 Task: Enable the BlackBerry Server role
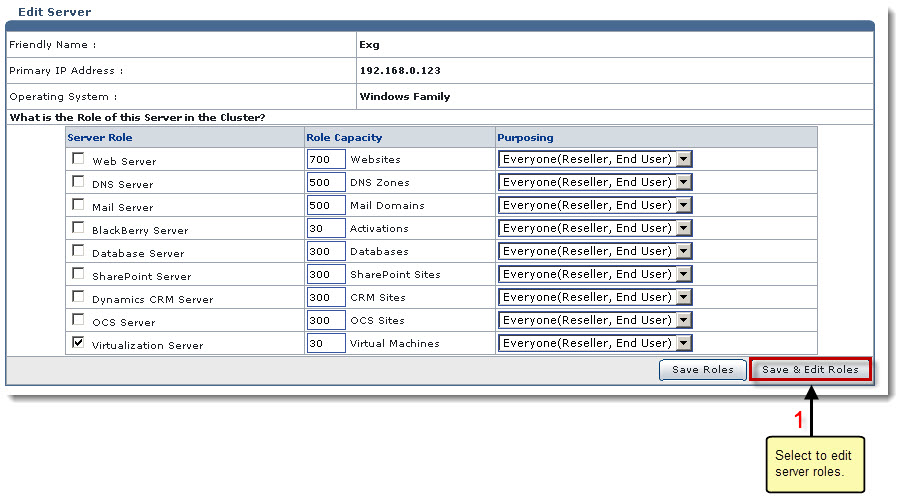78,227
